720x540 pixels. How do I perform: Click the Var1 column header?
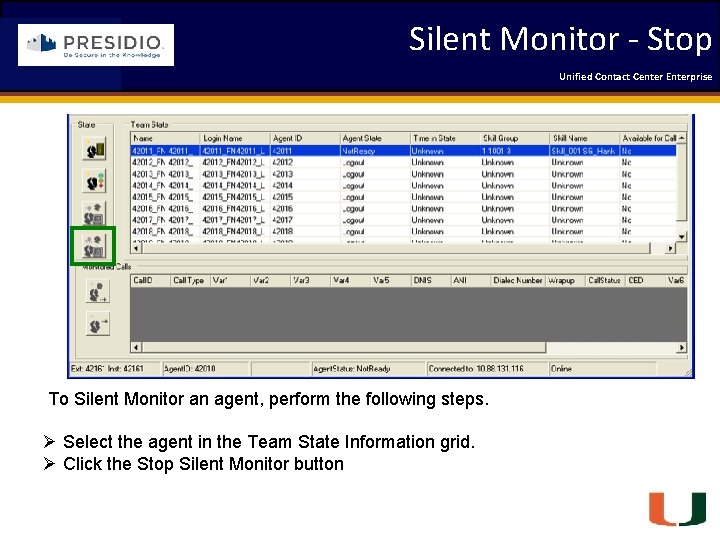coord(230,281)
